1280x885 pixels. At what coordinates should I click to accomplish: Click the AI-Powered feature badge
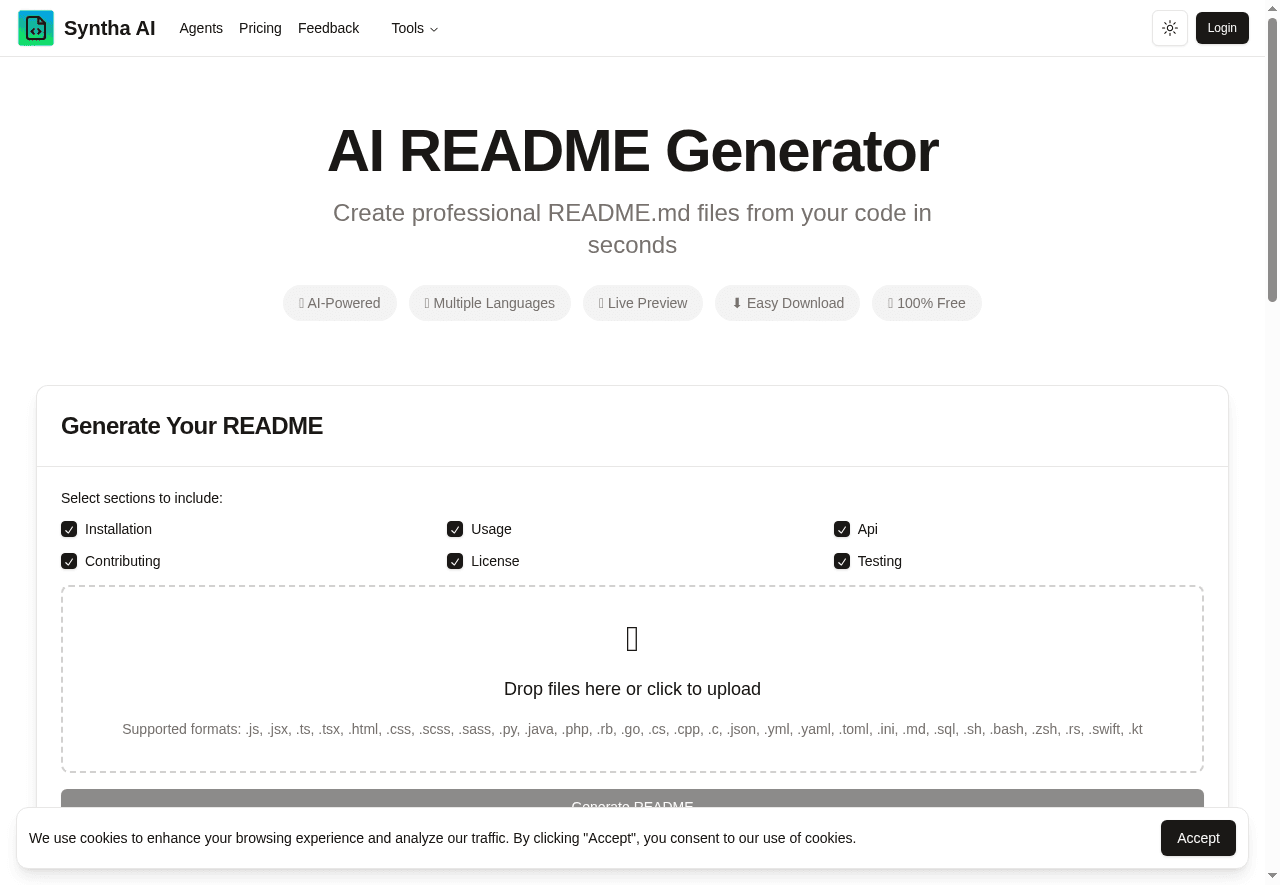(339, 303)
